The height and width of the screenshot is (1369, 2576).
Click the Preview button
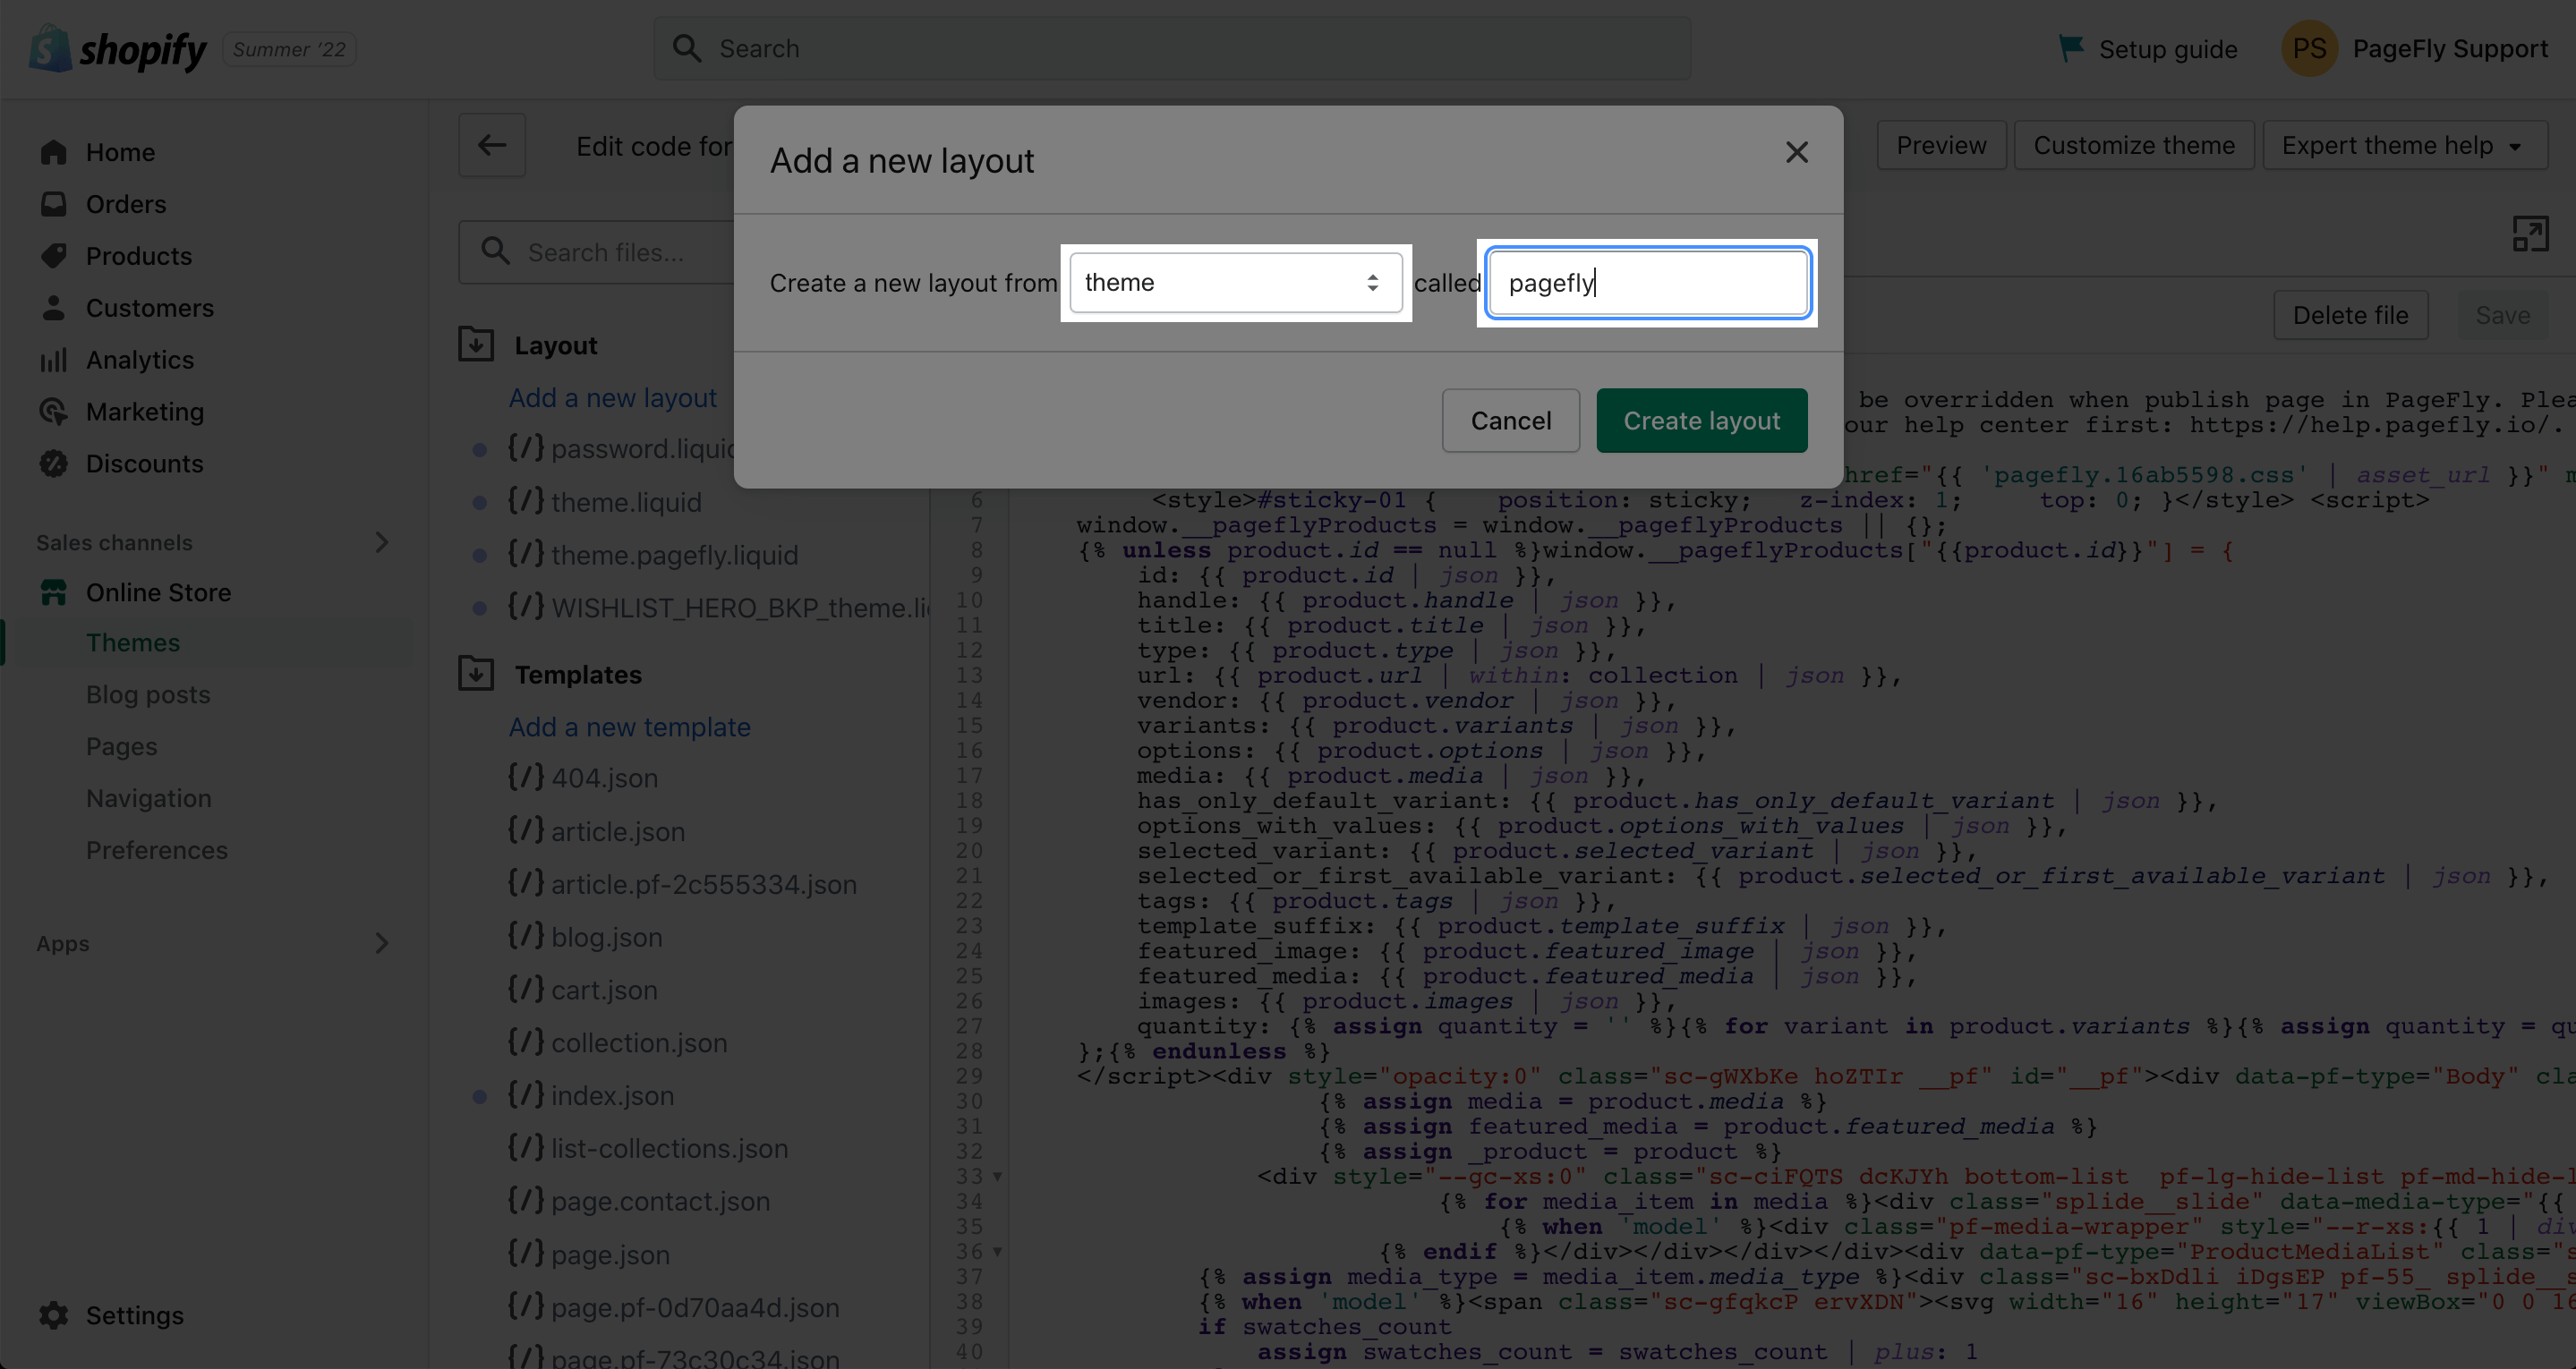pyautogui.click(x=1941, y=145)
